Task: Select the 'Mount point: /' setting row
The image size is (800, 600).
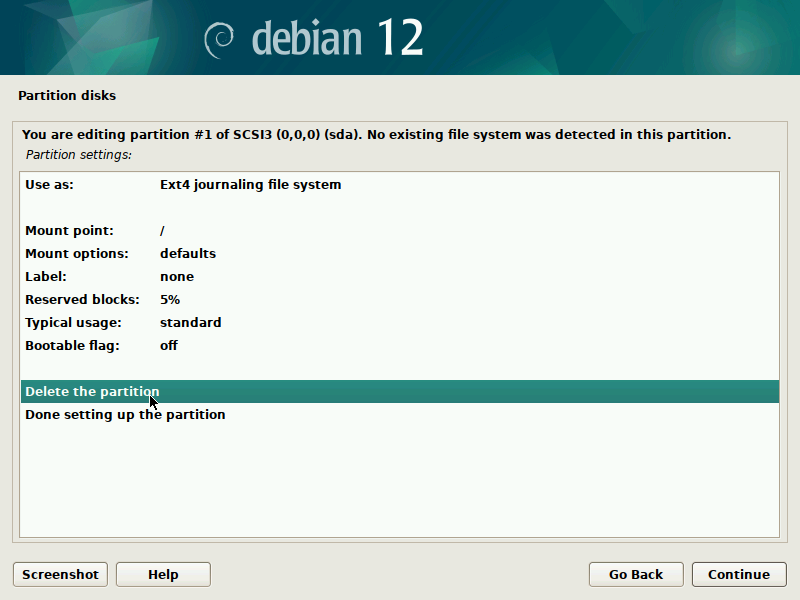Action: point(399,231)
